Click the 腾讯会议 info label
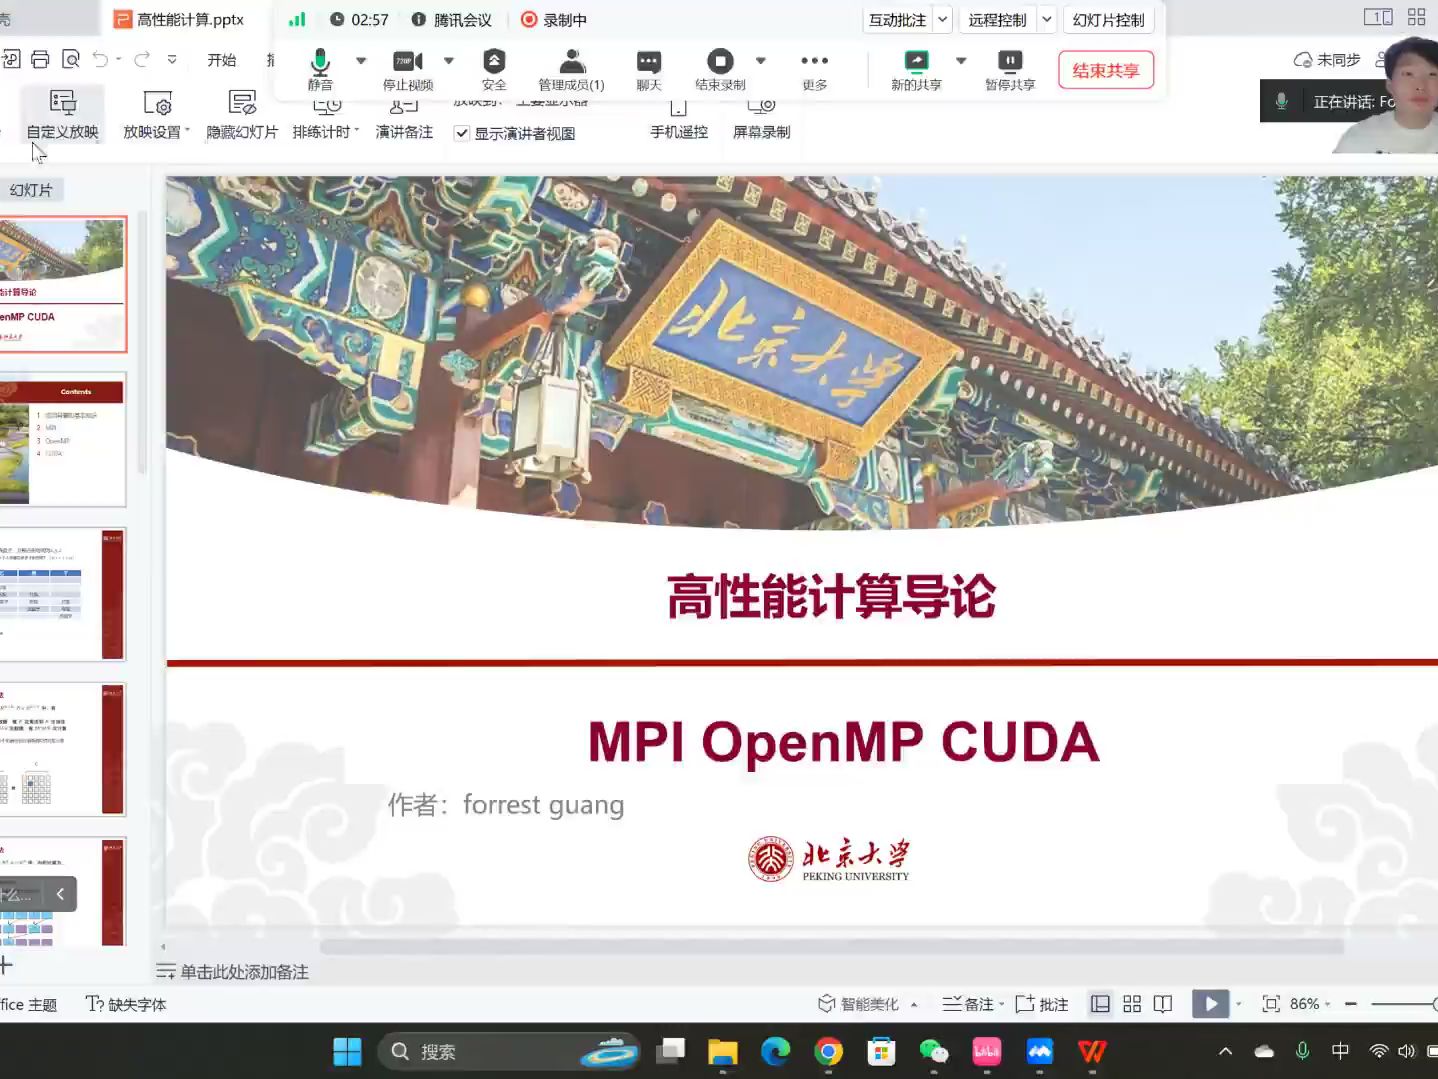The height and width of the screenshot is (1079, 1438). (x=452, y=20)
